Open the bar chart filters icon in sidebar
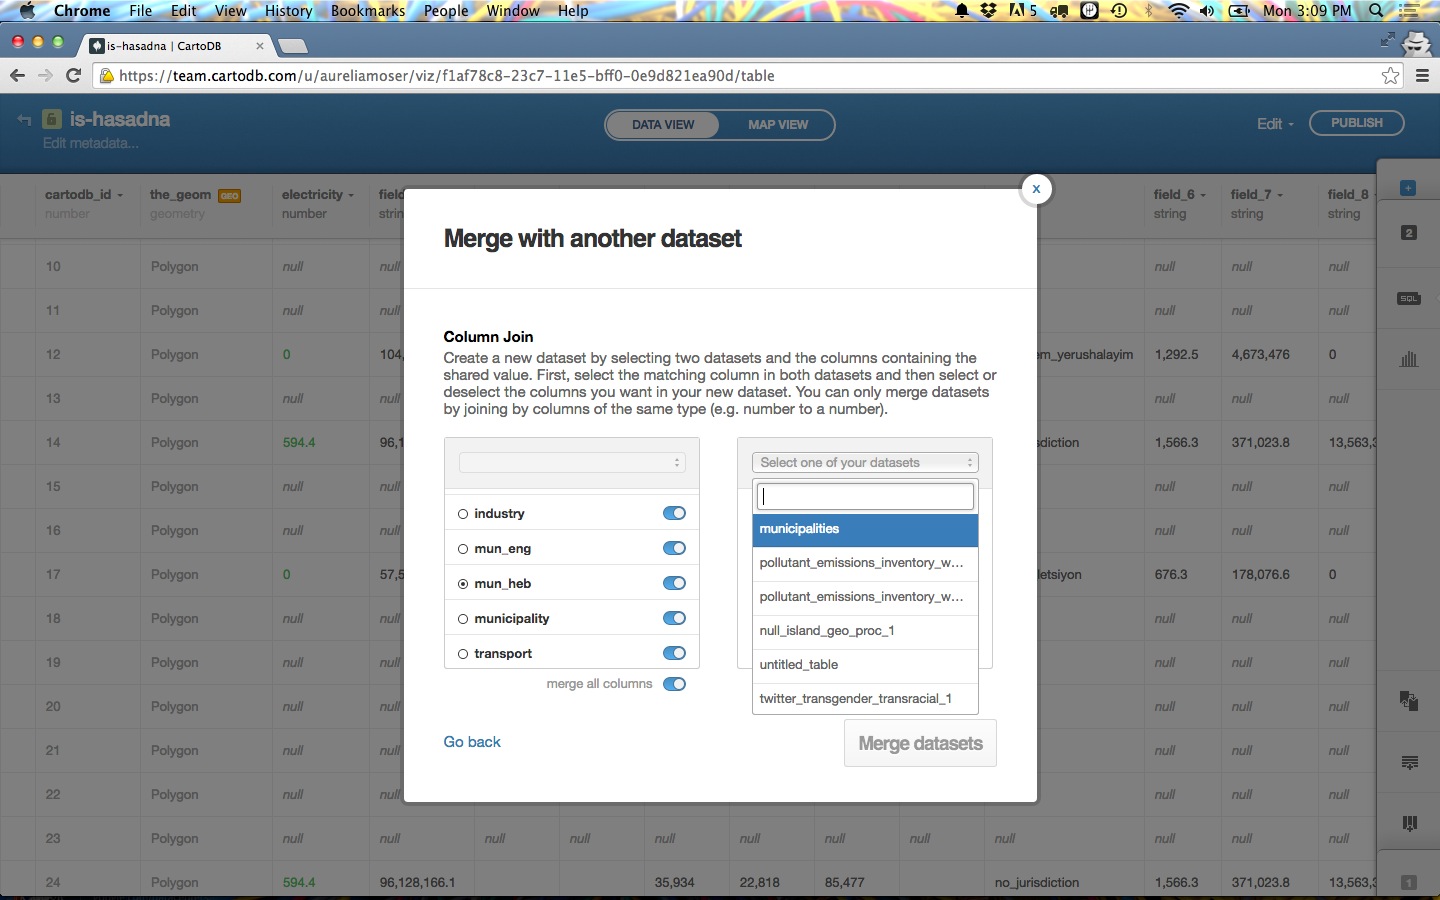Image resolution: width=1440 pixels, height=900 pixels. 1409,359
